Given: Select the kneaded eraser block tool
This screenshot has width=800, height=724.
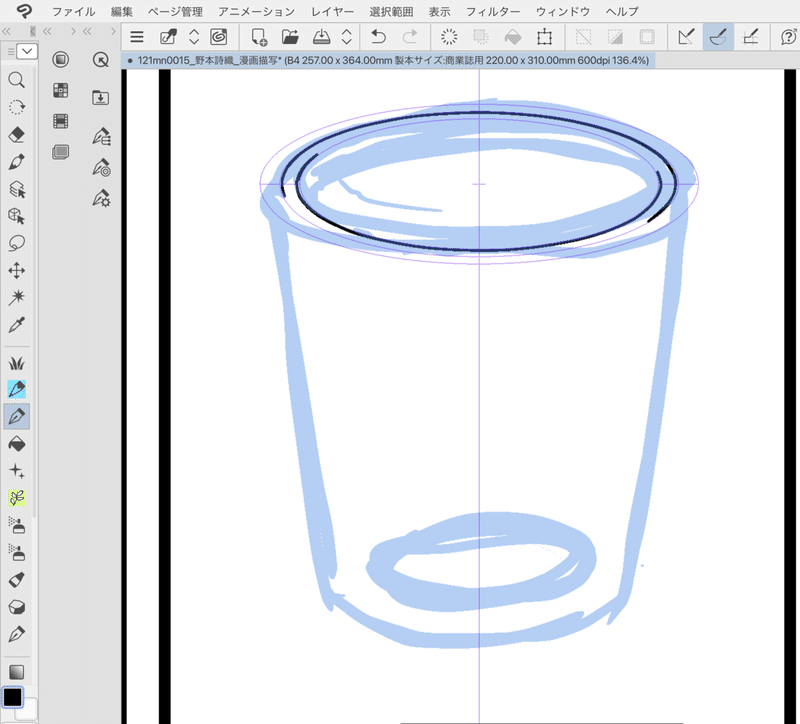Looking at the screenshot, I should [16, 607].
